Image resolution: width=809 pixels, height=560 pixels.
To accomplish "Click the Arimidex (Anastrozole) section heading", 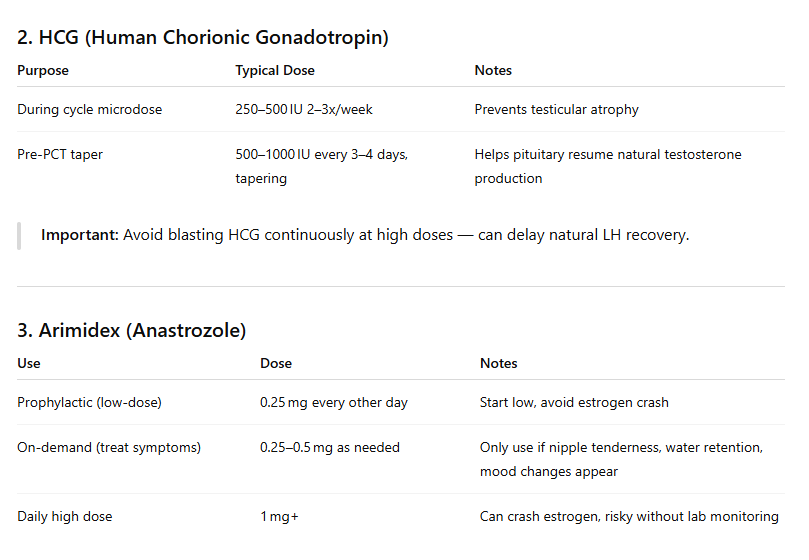I will pyautogui.click(x=132, y=330).
